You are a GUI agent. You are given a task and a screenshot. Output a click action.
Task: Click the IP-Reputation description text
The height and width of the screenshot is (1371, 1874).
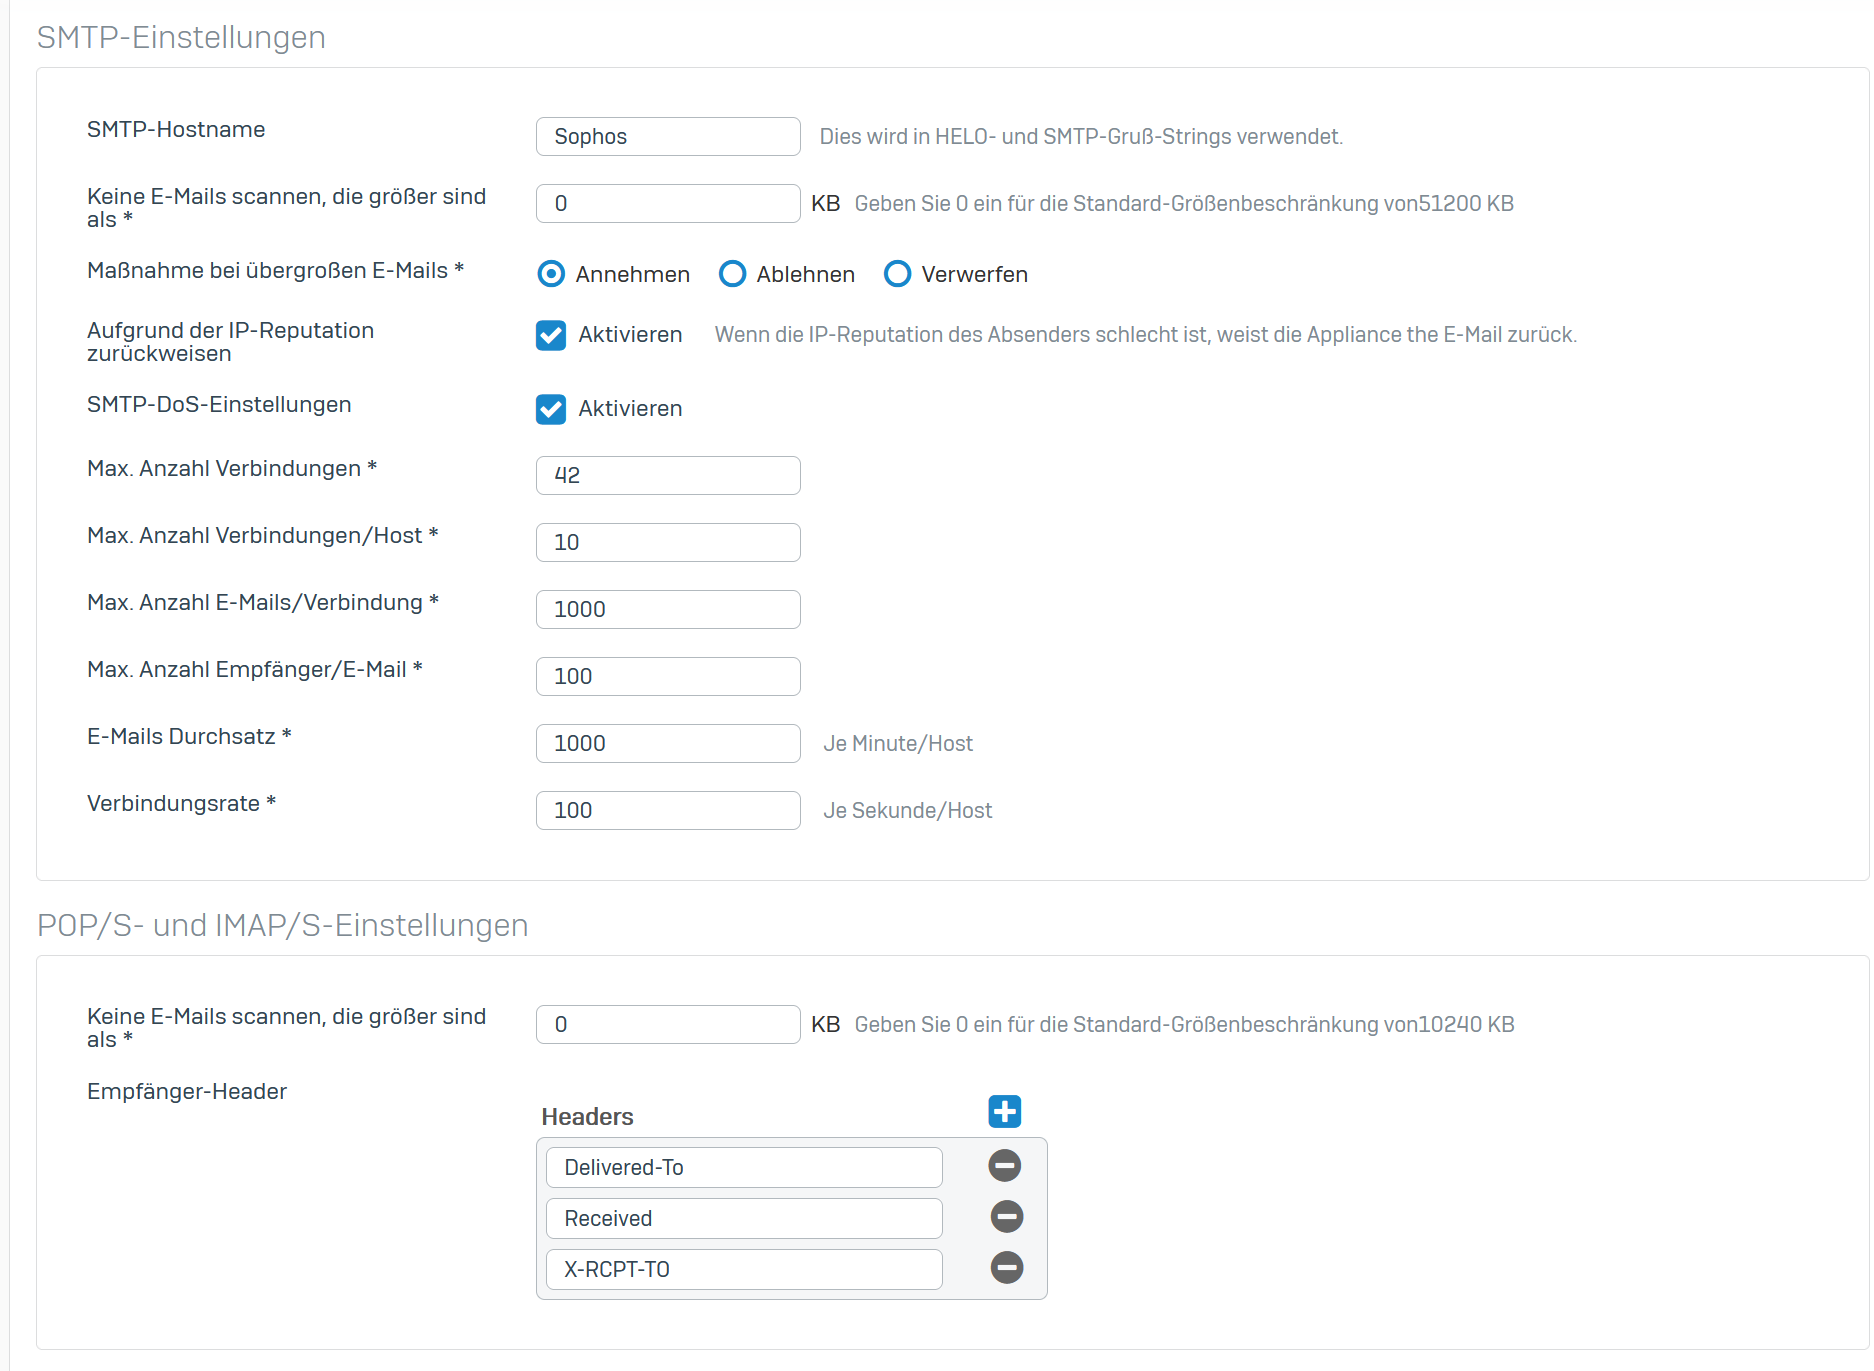[1146, 335]
